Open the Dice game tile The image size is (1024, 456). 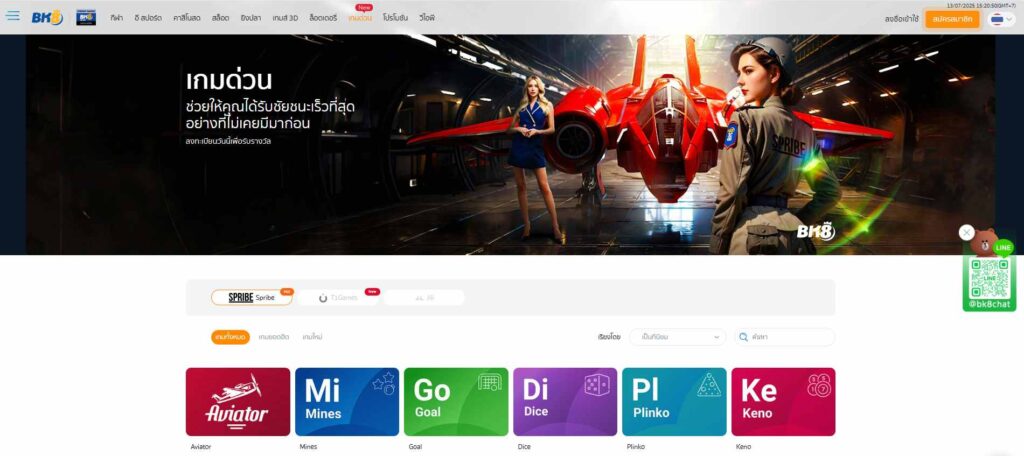565,402
